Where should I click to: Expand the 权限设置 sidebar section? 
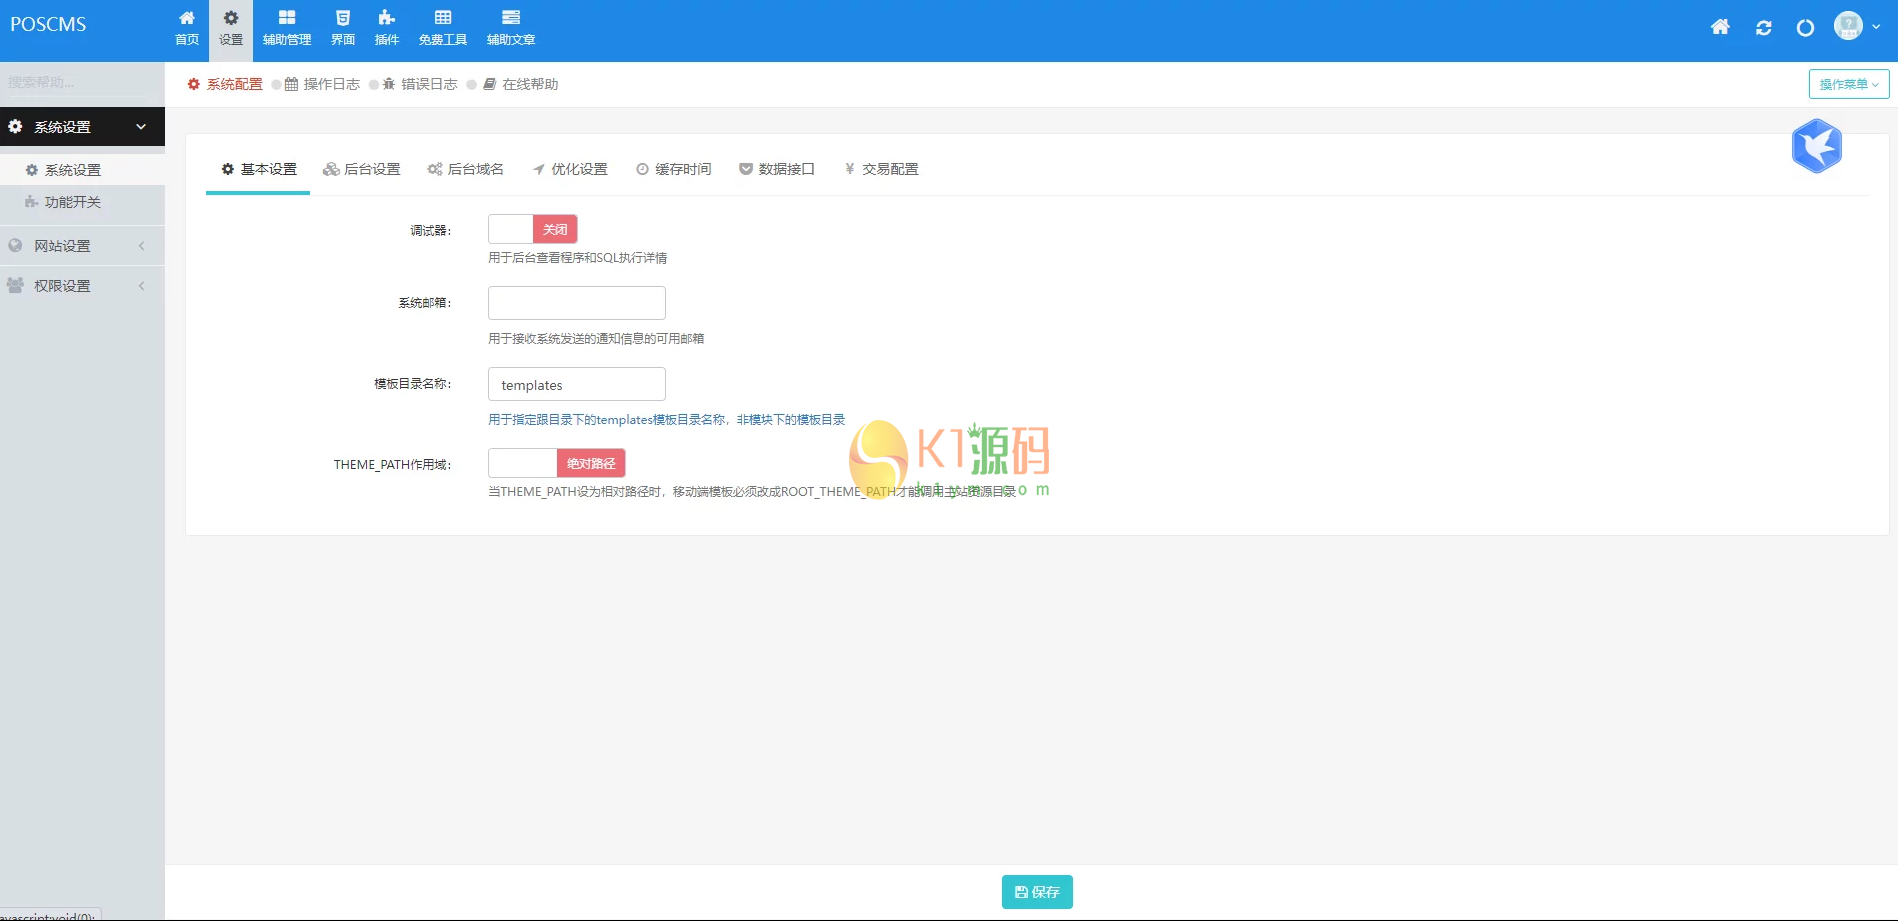click(82, 286)
